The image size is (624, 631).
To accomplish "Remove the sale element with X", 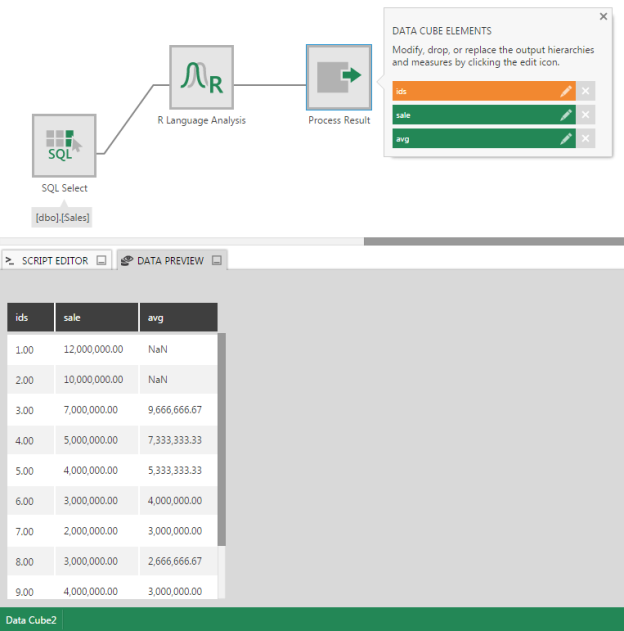I will click(x=586, y=115).
